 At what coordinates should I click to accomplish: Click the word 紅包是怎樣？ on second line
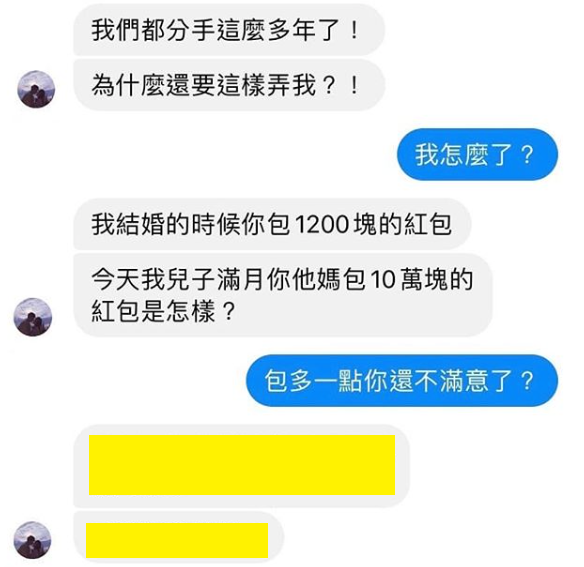(x=164, y=311)
